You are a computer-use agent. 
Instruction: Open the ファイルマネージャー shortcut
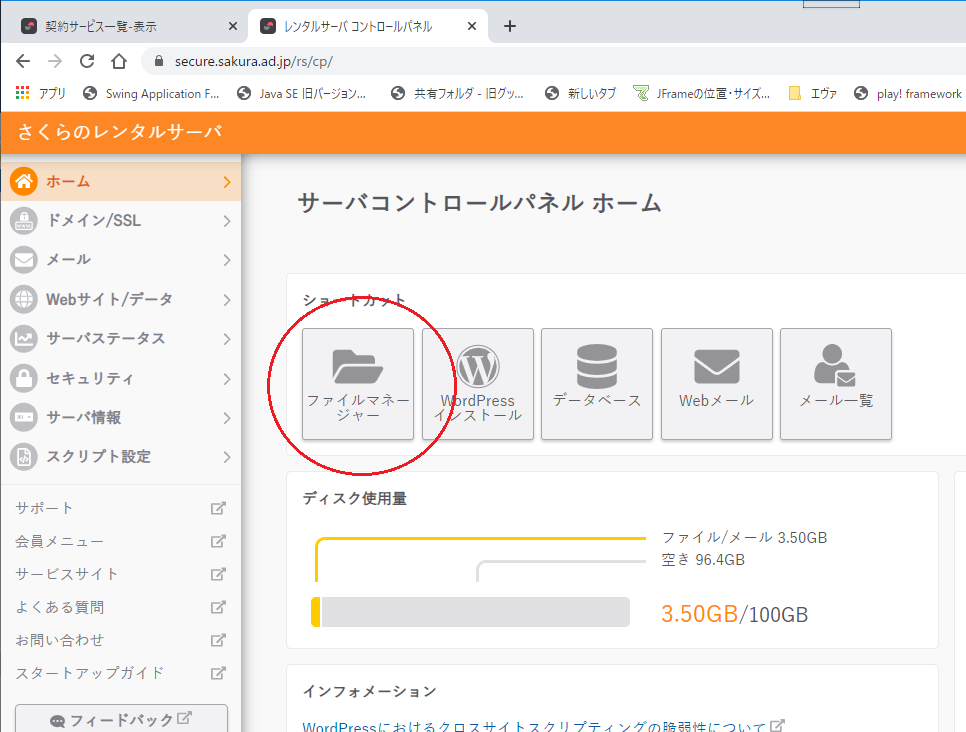(x=358, y=384)
